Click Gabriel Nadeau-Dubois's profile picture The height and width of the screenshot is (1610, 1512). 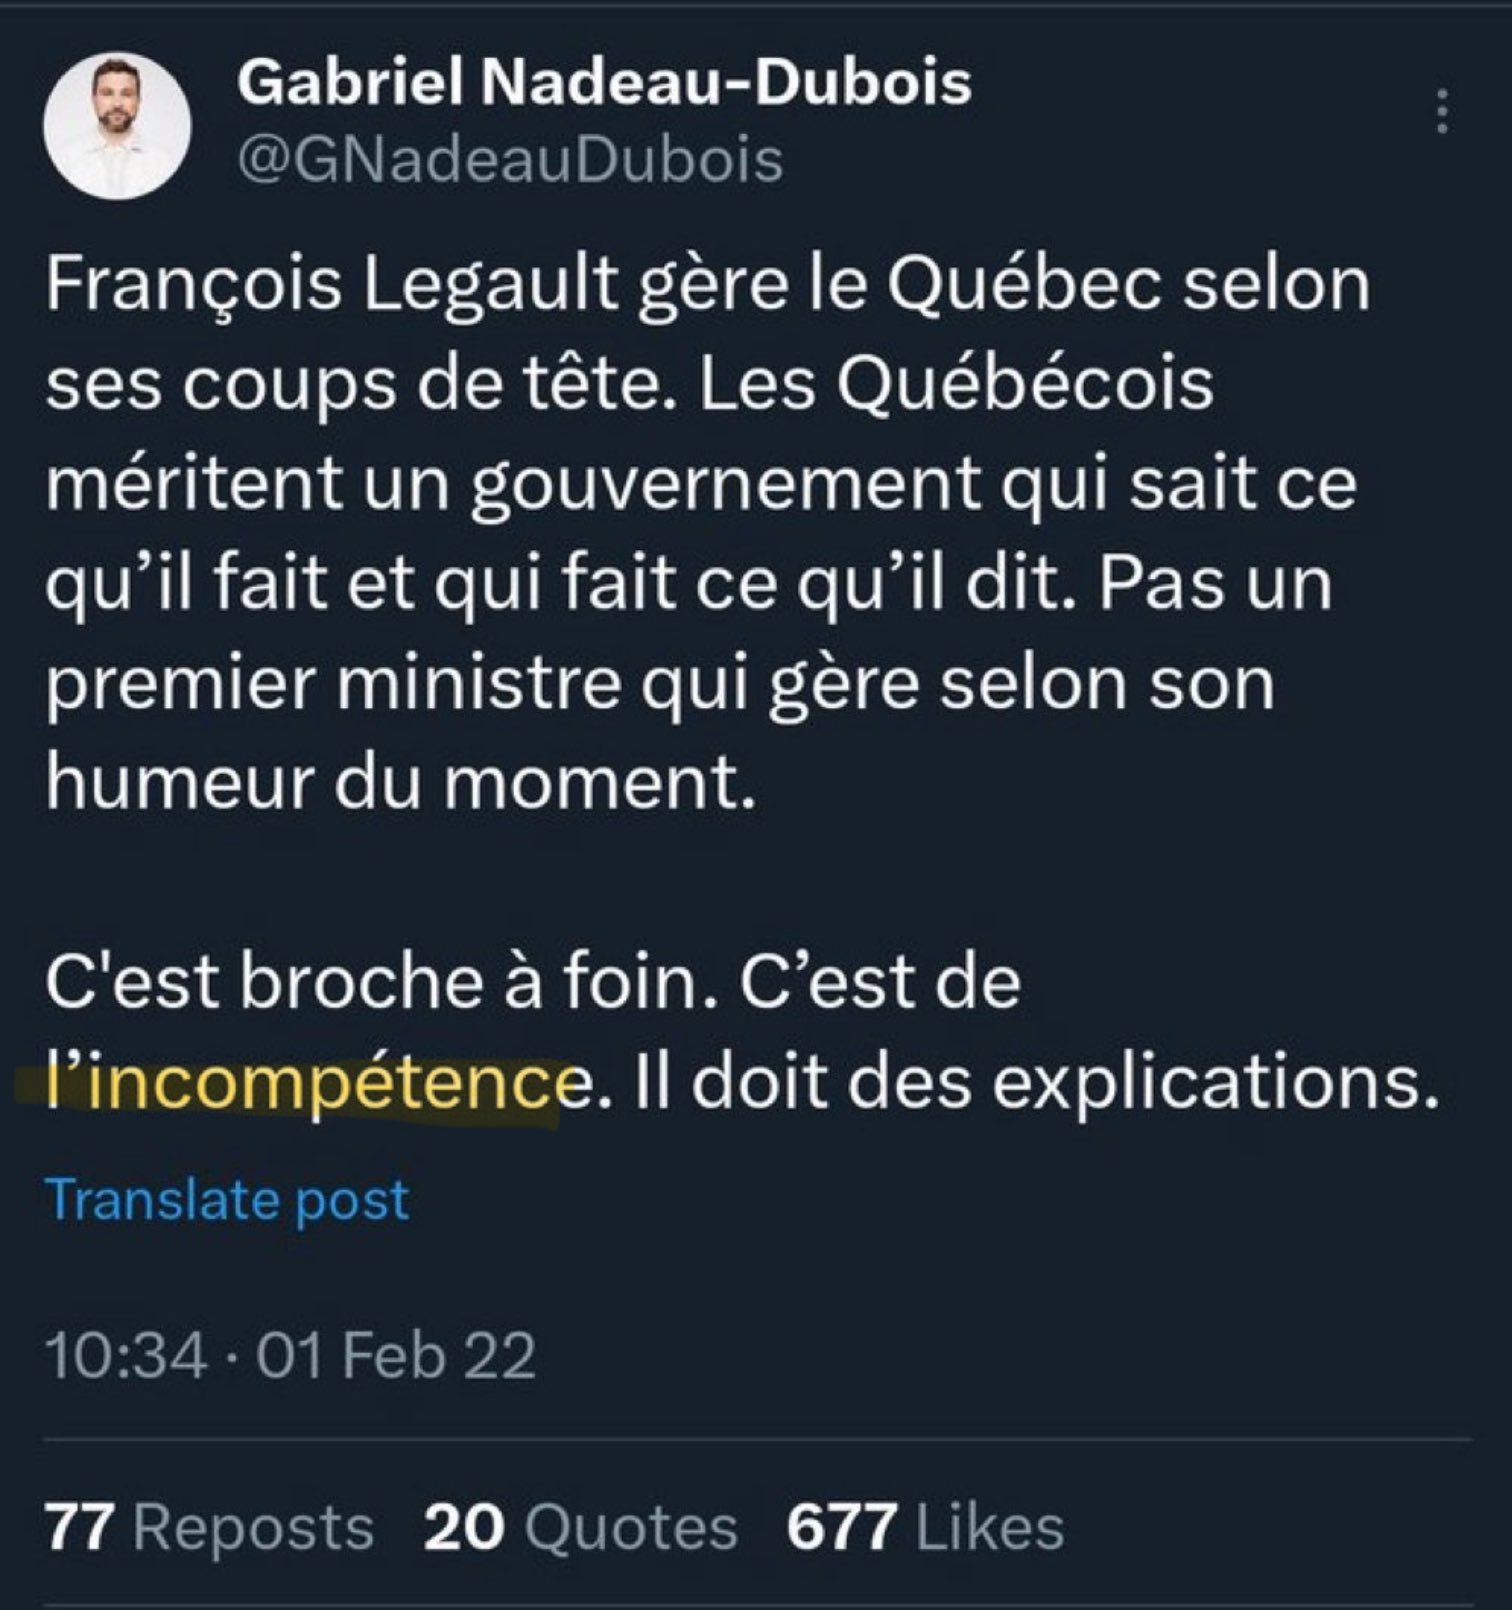coord(117,126)
